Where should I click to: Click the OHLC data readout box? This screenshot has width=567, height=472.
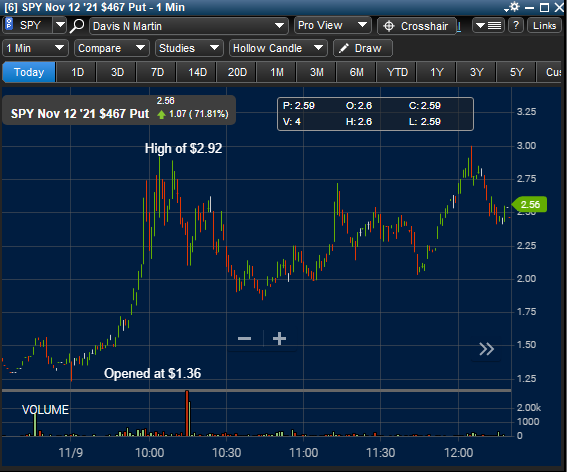(x=375, y=114)
